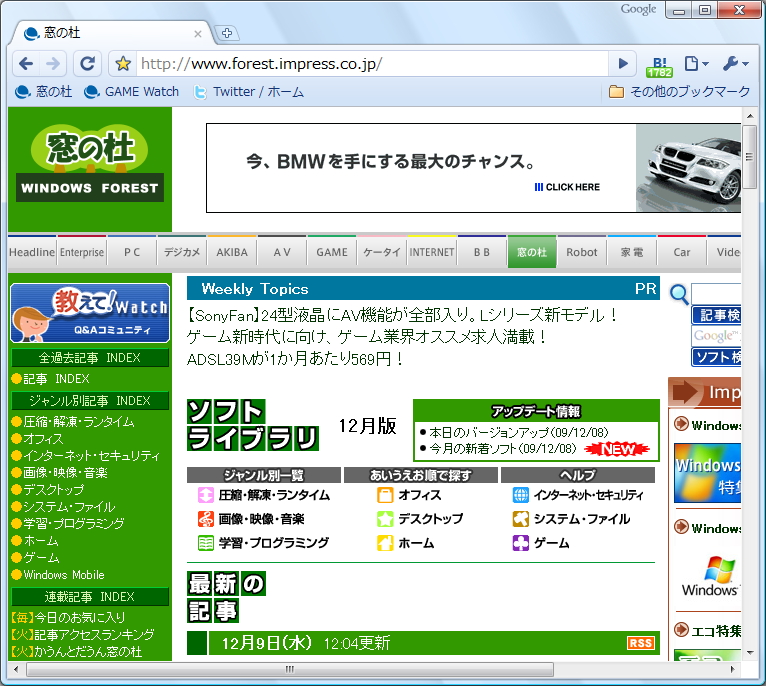This screenshot has width=766, height=686.
Task: Focus the site search input field
Action: coord(716,294)
